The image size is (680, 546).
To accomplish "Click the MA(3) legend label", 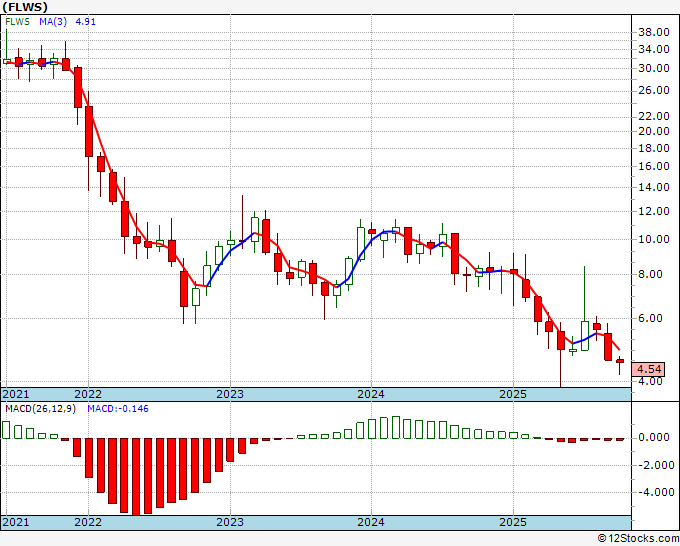I will coord(53,22).
